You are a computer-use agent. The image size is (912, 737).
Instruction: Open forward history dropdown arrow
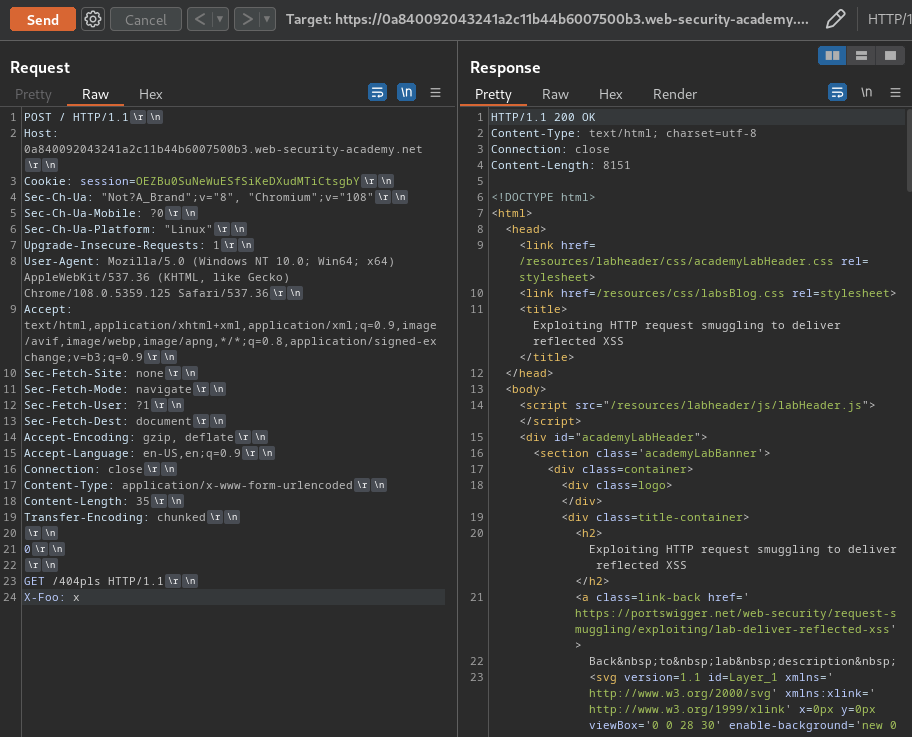click(268, 20)
